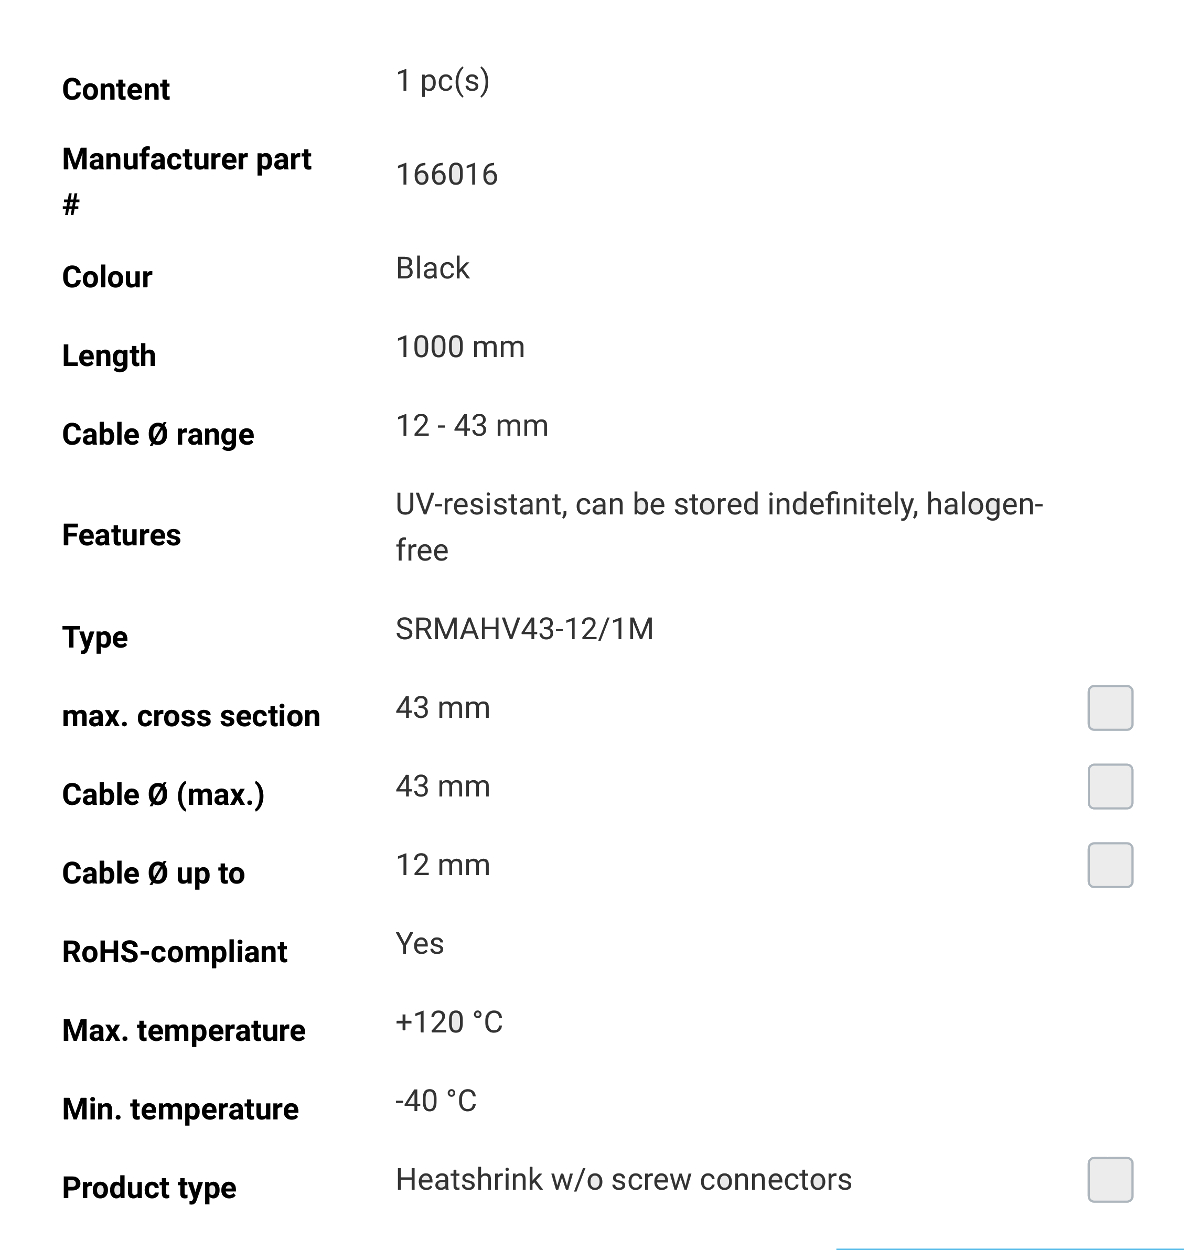
Task: Click the 1 pc(s) content value
Action: click(x=443, y=81)
